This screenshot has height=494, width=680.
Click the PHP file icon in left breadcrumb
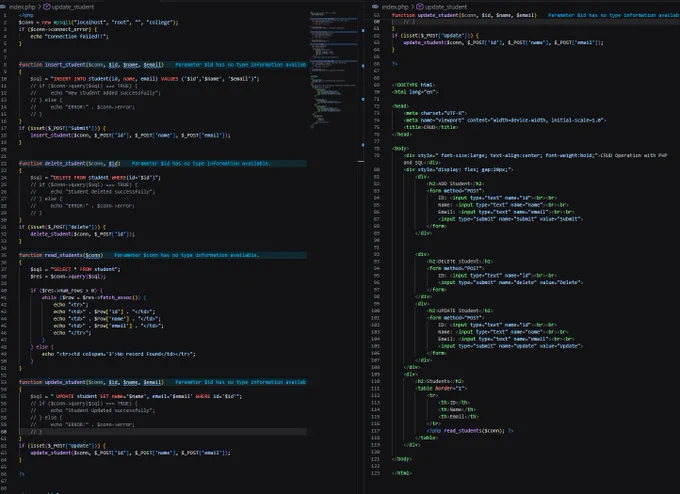tap(3, 7)
